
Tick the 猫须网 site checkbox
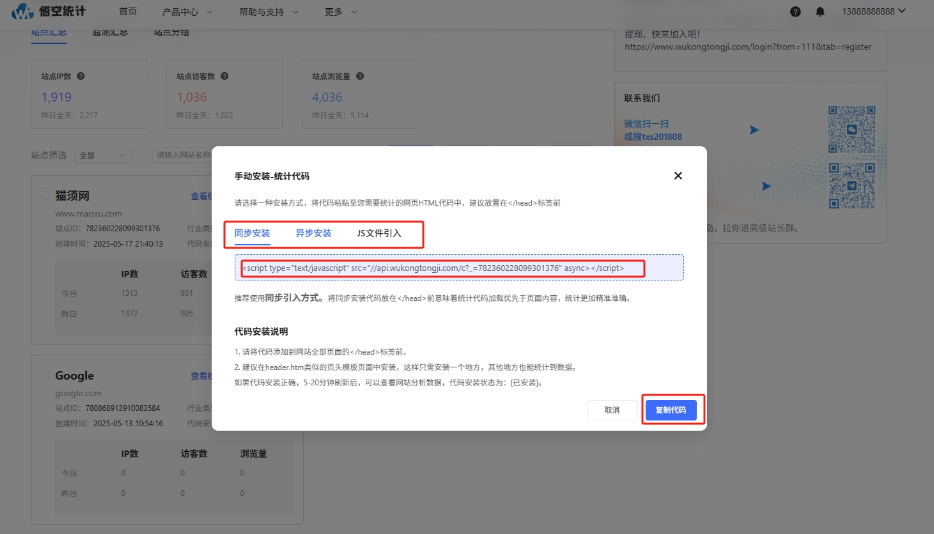click(45, 195)
